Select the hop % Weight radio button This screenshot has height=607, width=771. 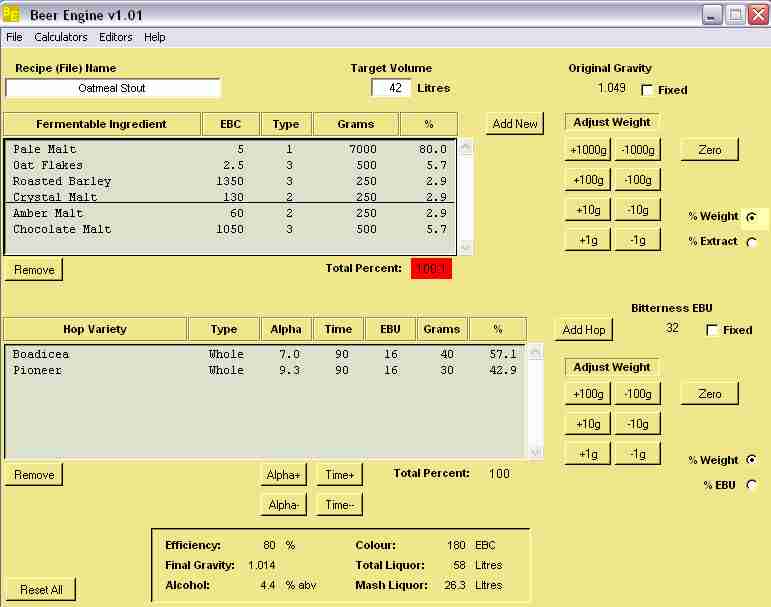(751, 460)
